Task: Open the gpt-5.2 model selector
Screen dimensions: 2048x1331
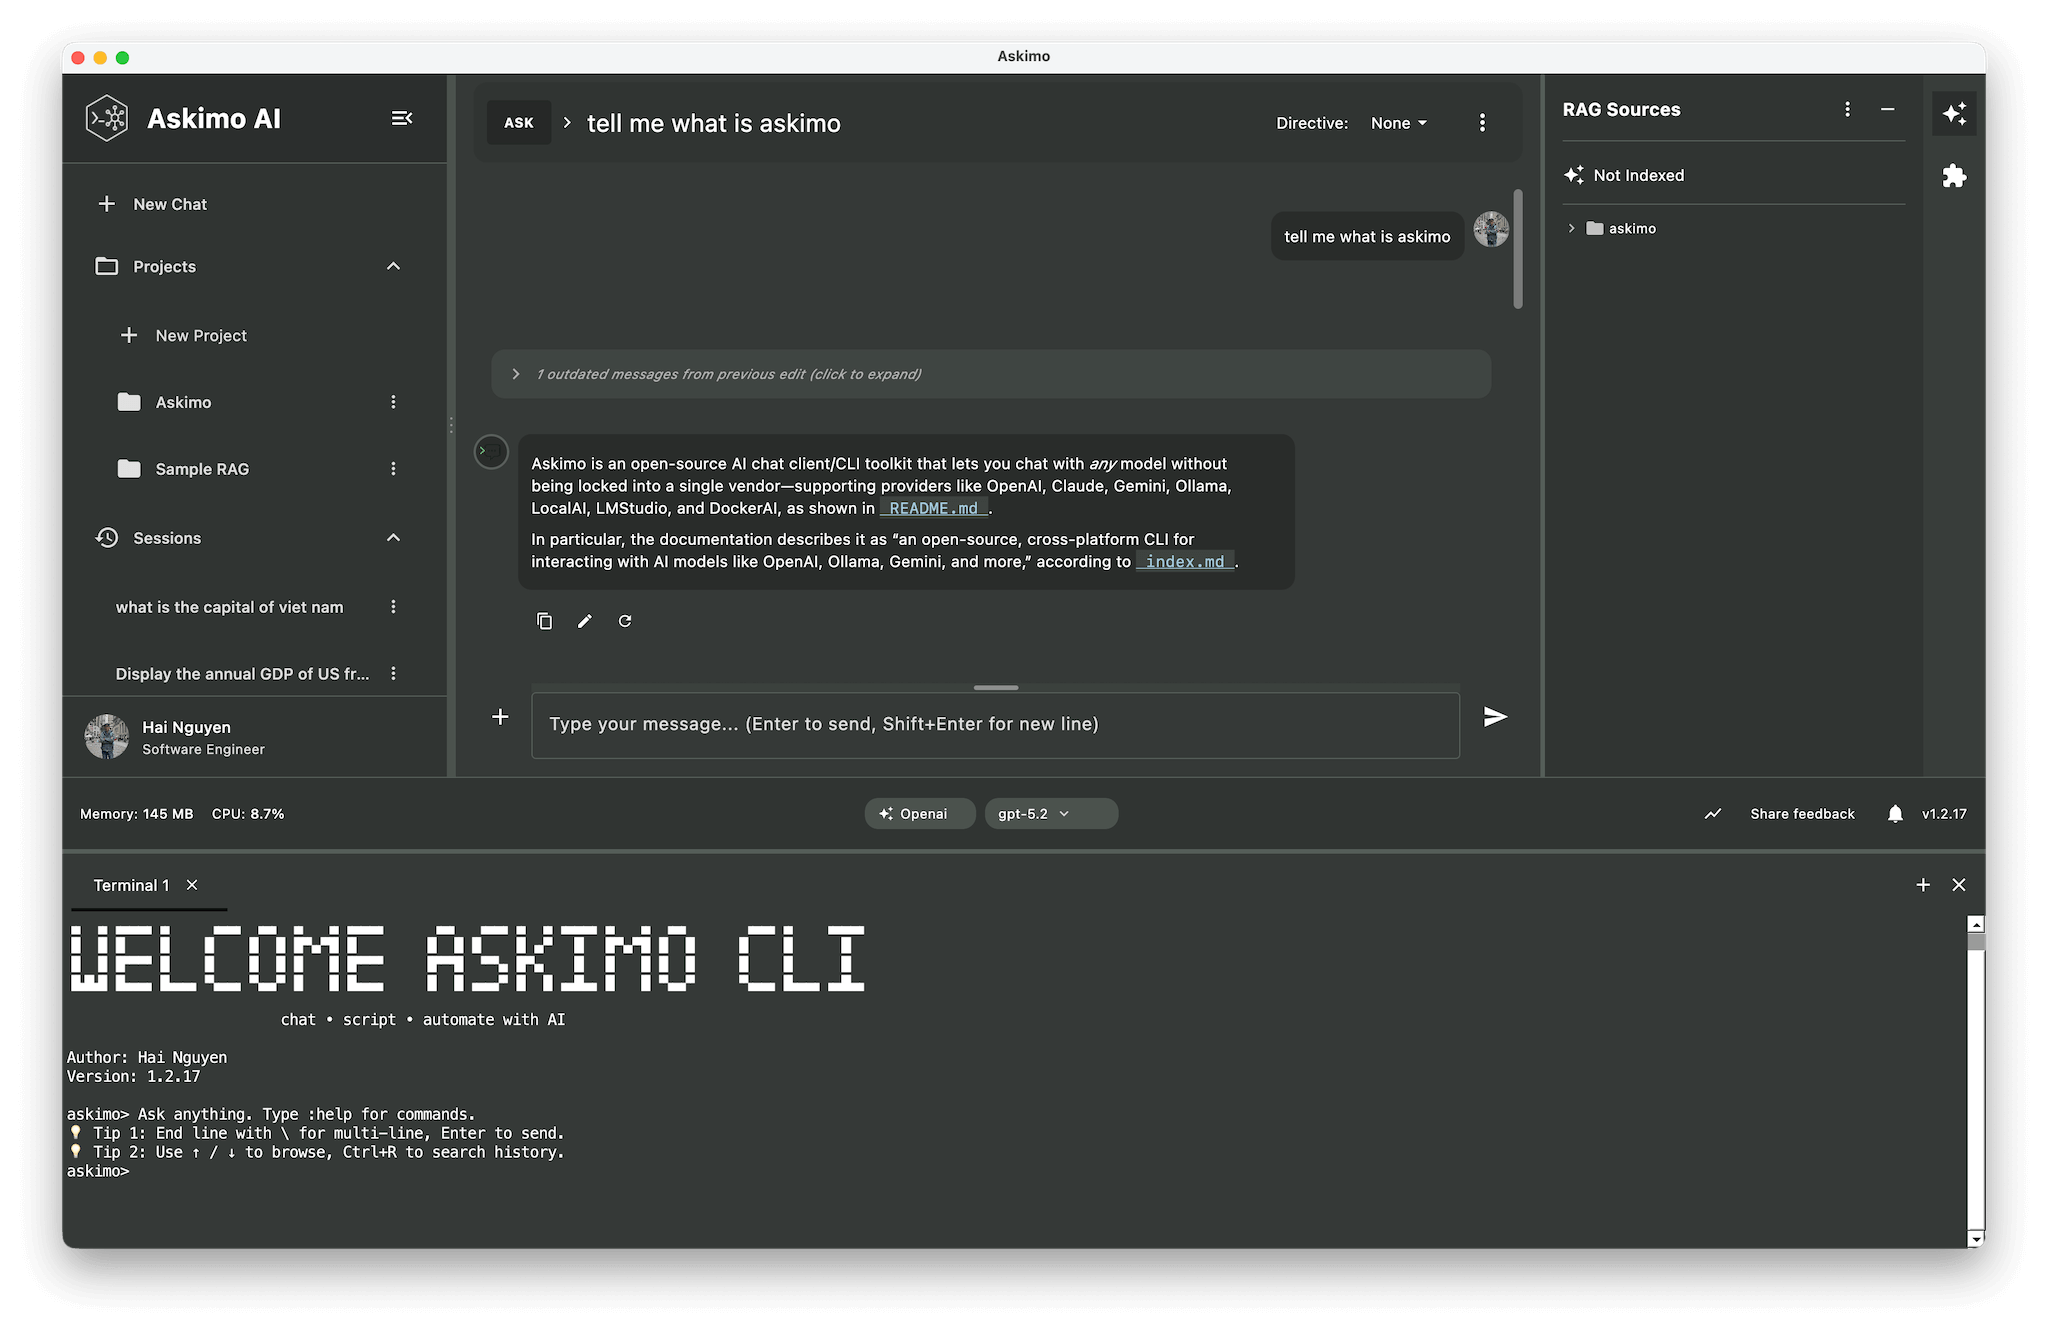Action: 1050,813
